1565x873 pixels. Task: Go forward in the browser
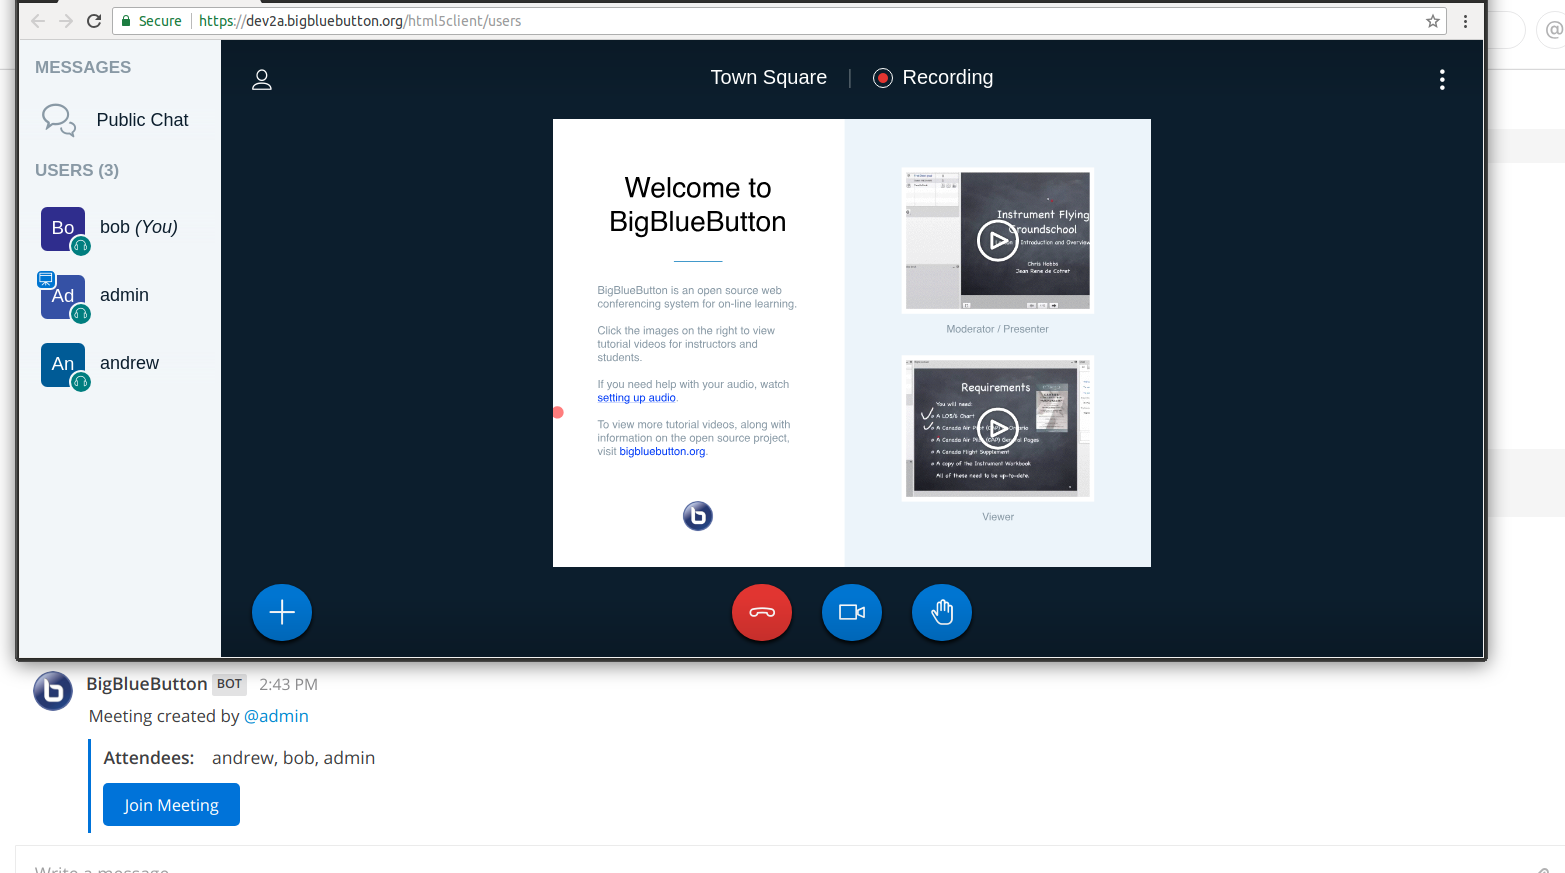click(66, 21)
